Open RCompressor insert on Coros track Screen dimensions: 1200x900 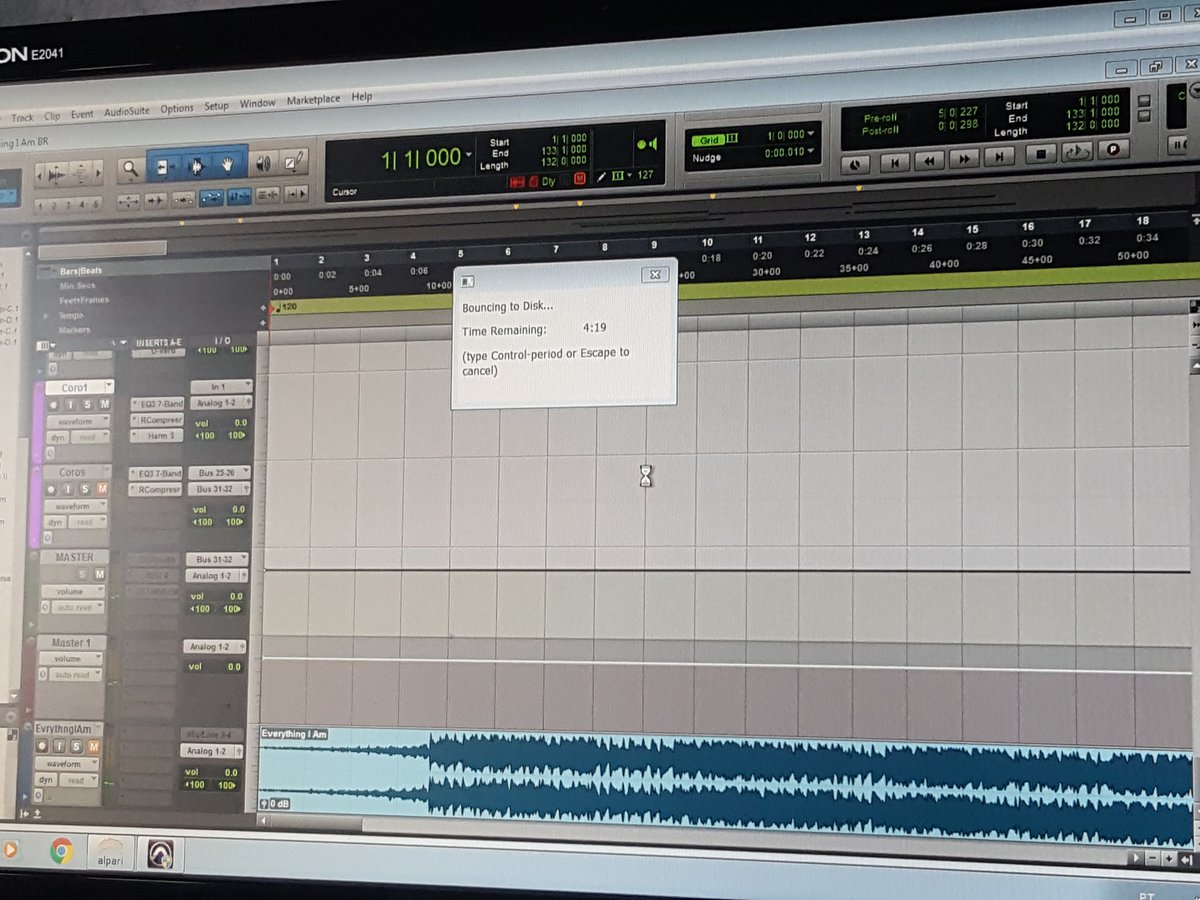(x=155, y=490)
